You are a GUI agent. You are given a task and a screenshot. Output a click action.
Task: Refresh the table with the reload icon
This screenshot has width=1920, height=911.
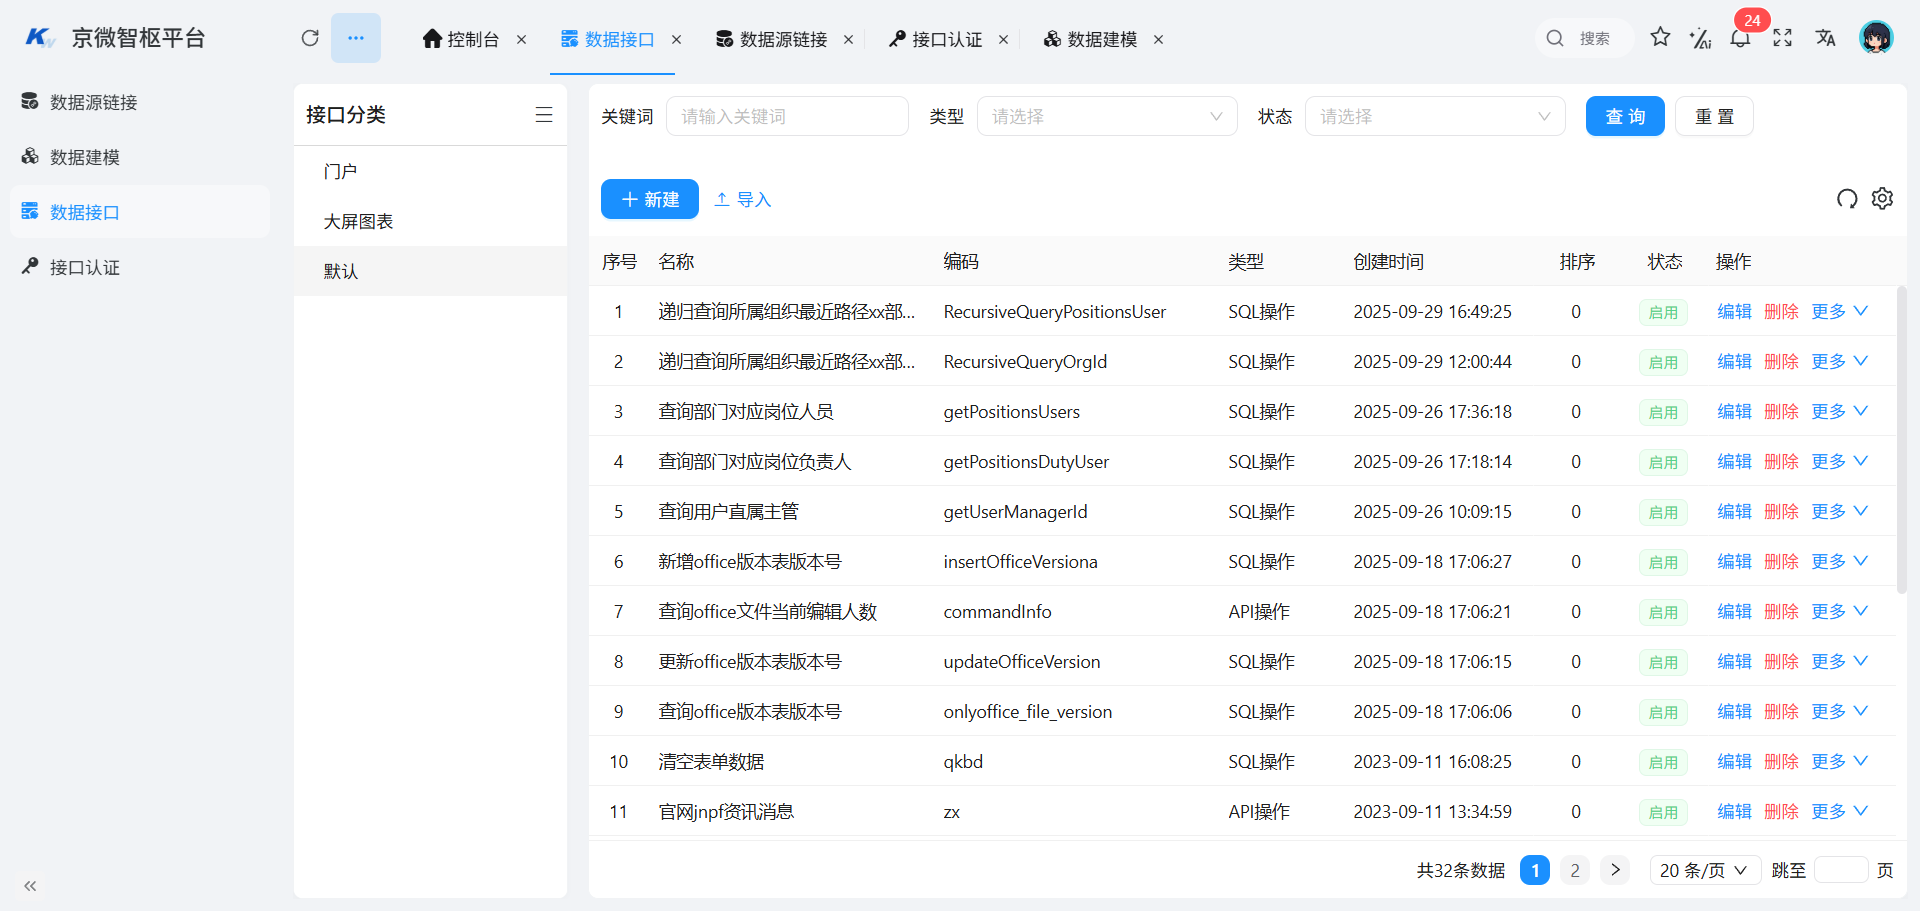pos(1846,199)
